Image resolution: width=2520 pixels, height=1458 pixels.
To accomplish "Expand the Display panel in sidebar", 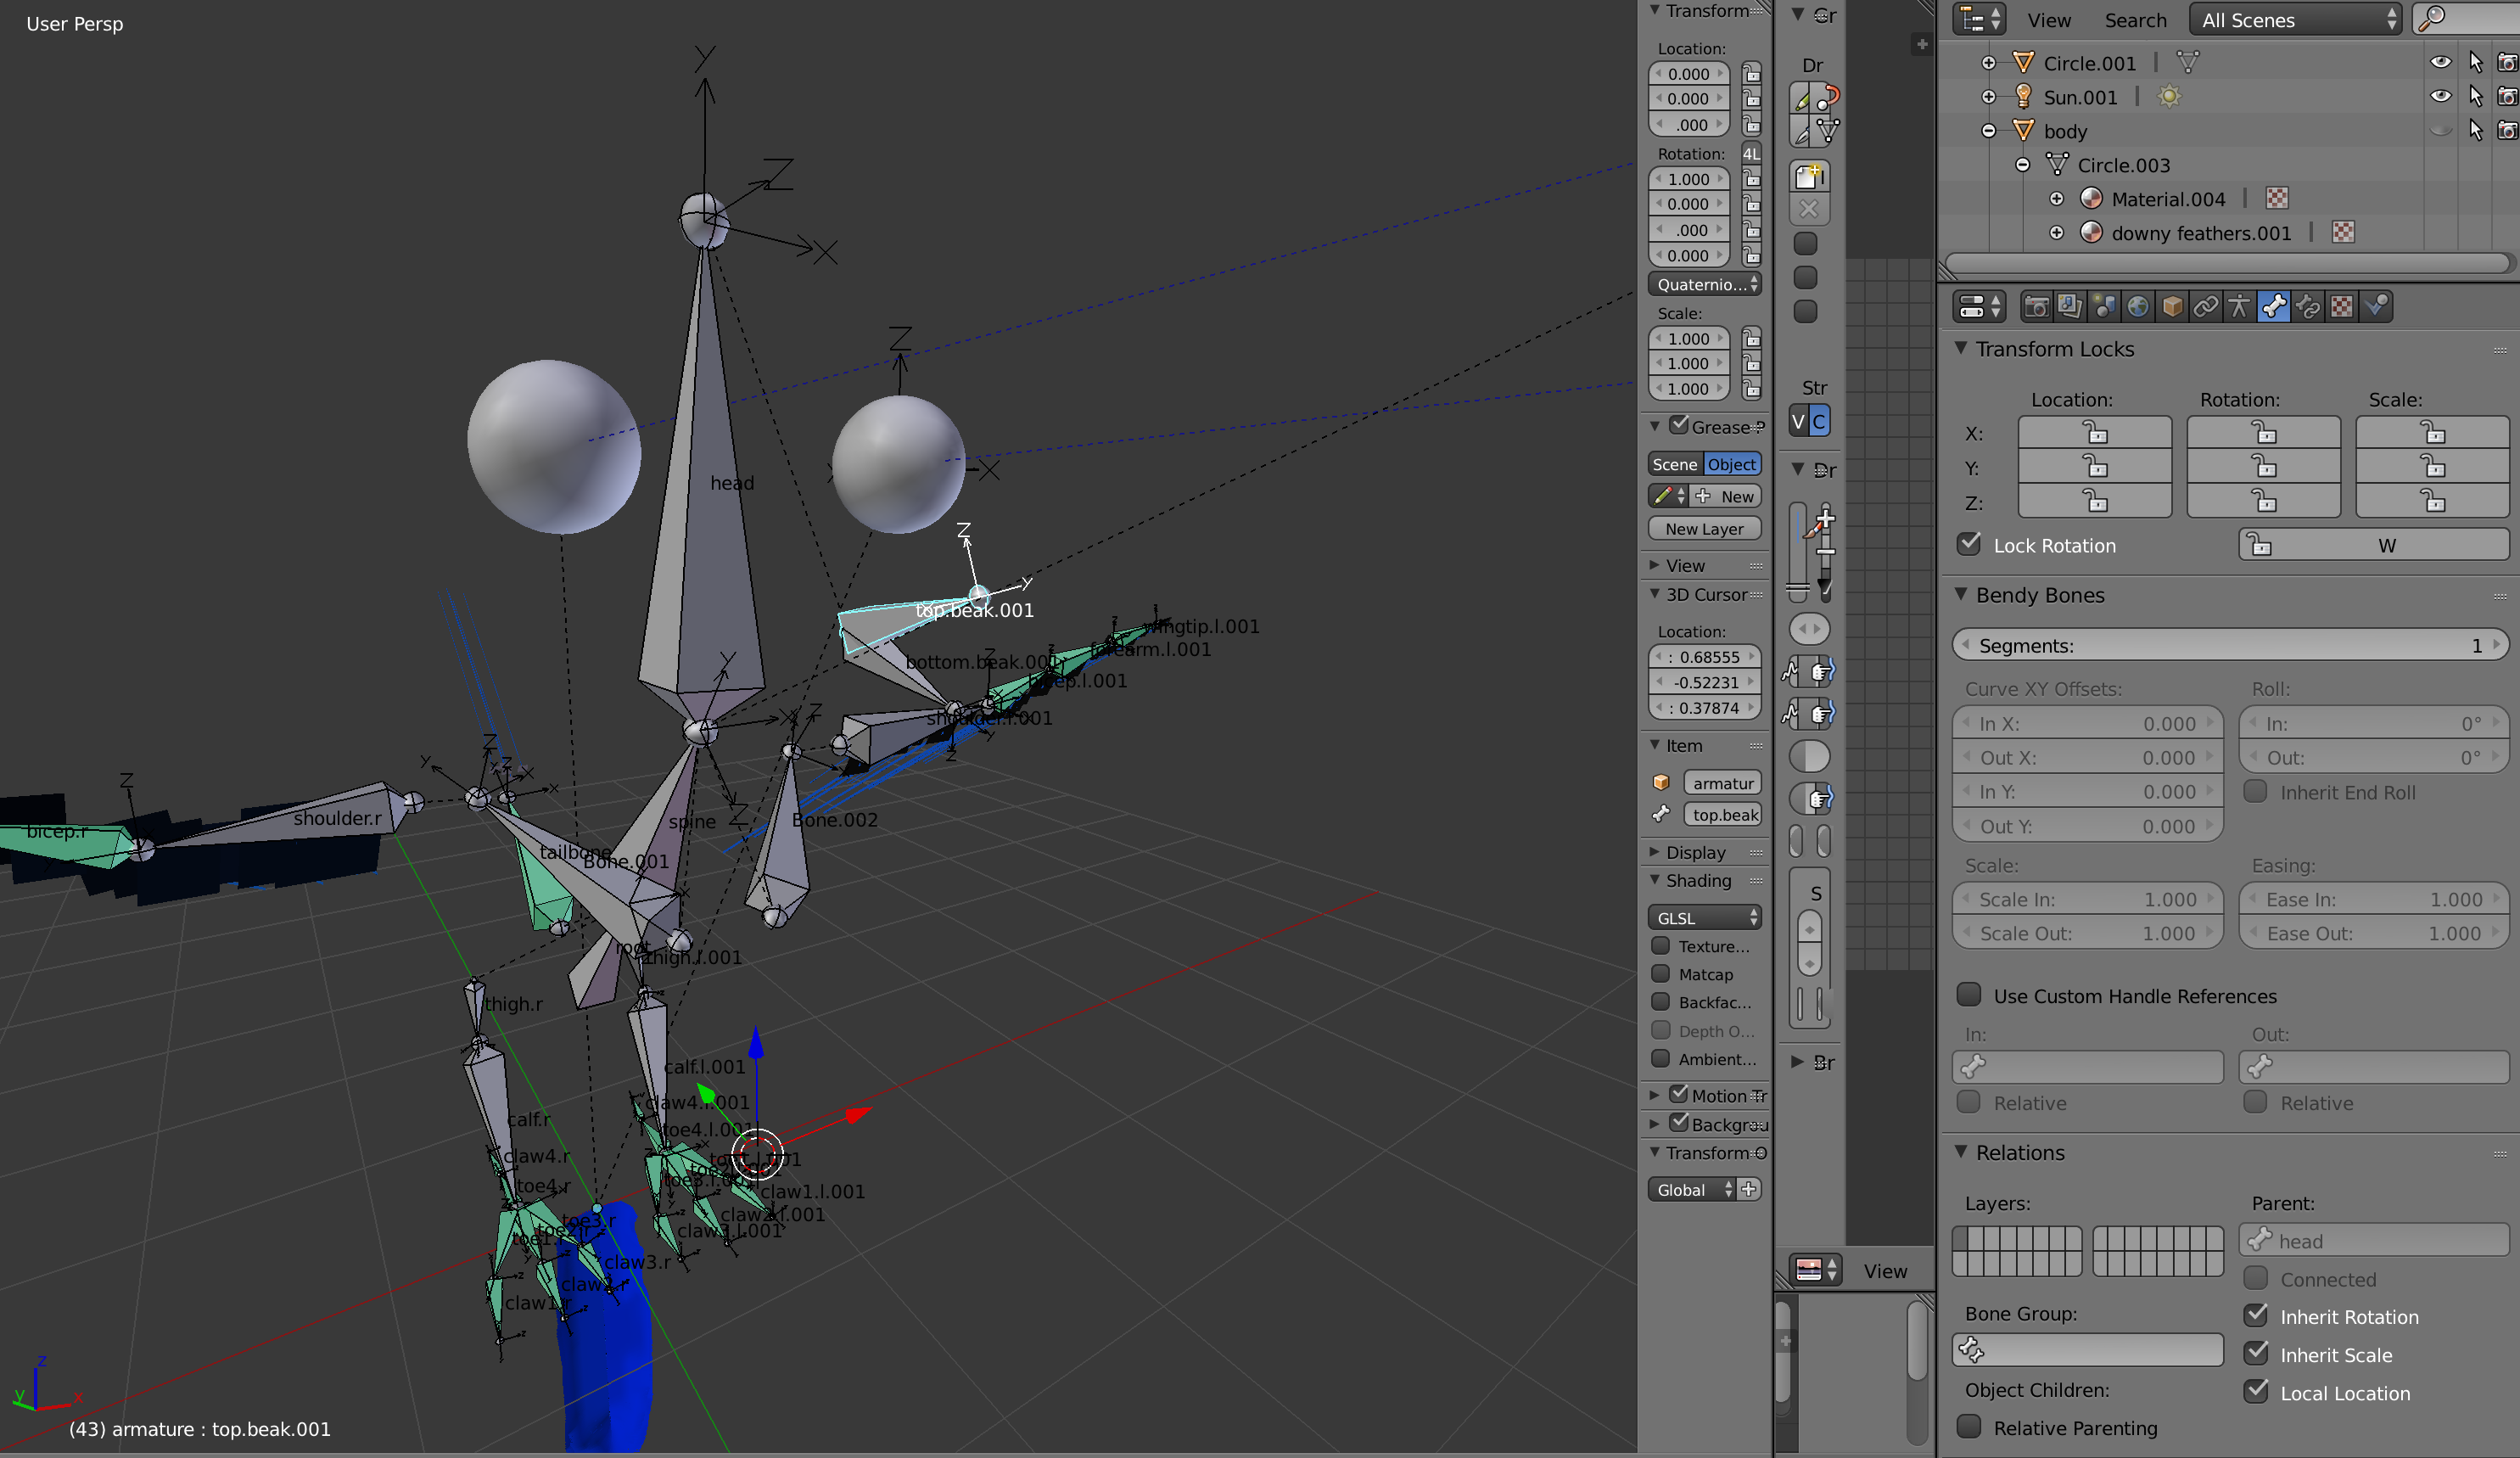I will 1655,852.
